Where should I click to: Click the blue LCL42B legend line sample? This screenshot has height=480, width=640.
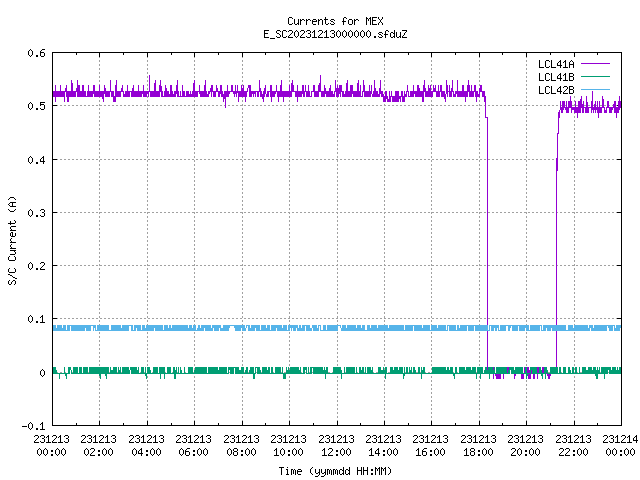595,89
